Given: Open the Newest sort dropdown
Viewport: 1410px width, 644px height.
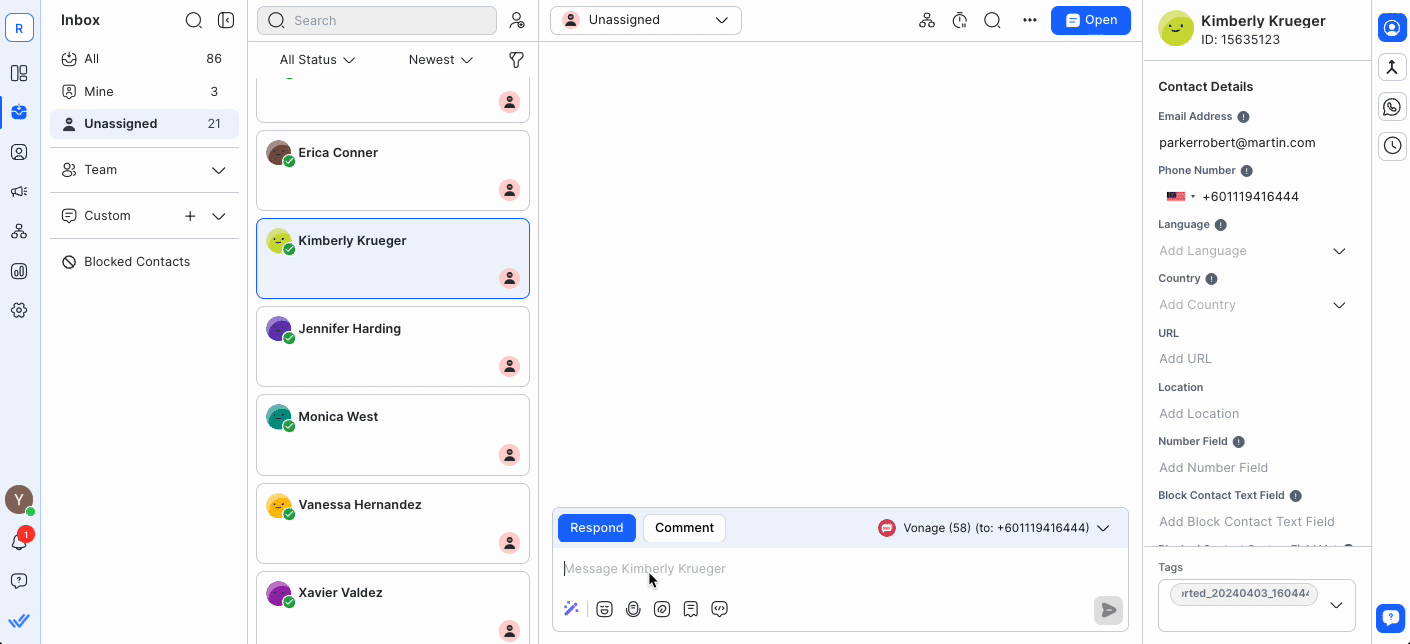Looking at the screenshot, I should coord(440,60).
